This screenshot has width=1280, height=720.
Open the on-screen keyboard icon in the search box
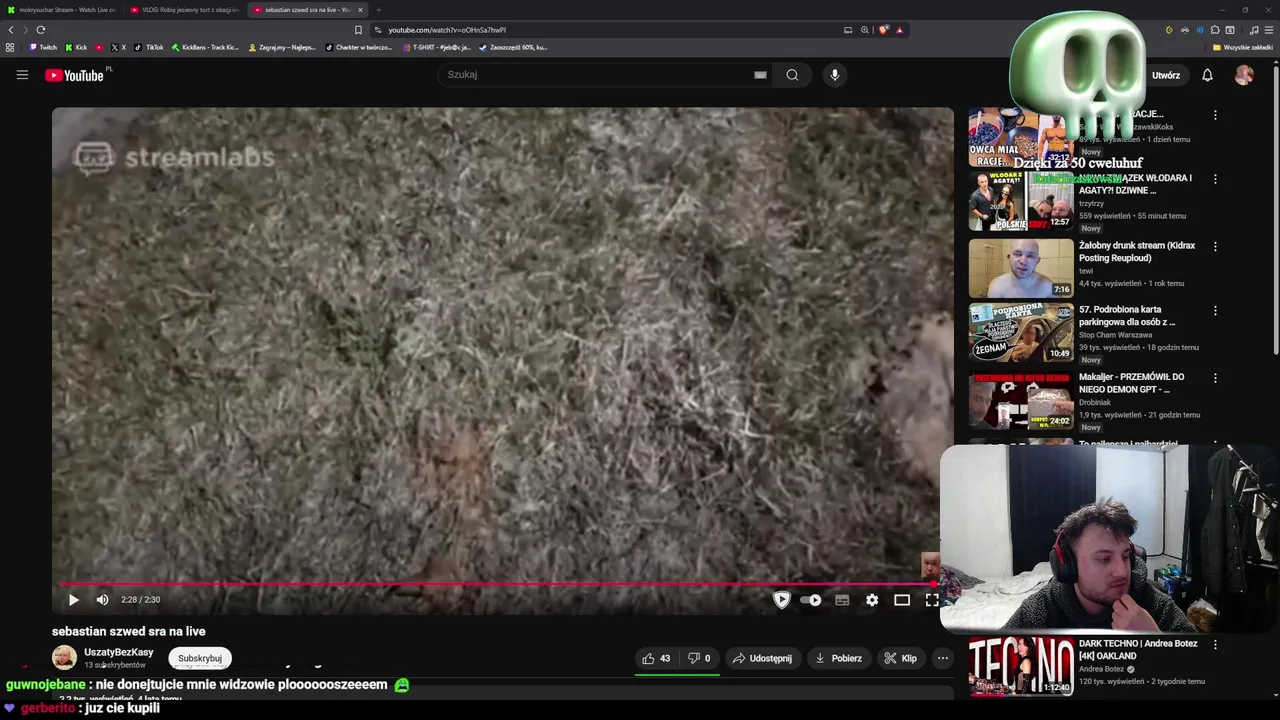tap(760, 75)
